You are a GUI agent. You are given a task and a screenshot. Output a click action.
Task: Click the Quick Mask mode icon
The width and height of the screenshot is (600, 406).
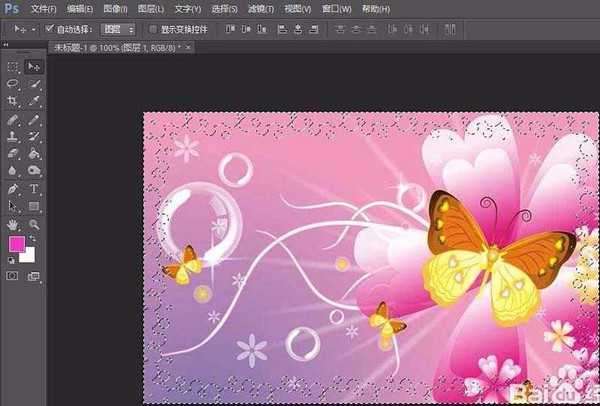coord(13,275)
